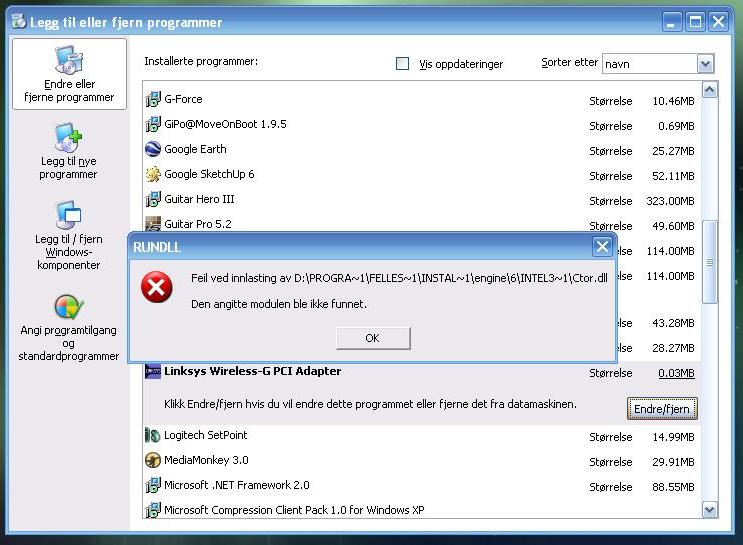Click OK in the RUNDLL dialog
The width and height of the screenshot is (743, 545).
pyautogui.click(x=373, y=338)
